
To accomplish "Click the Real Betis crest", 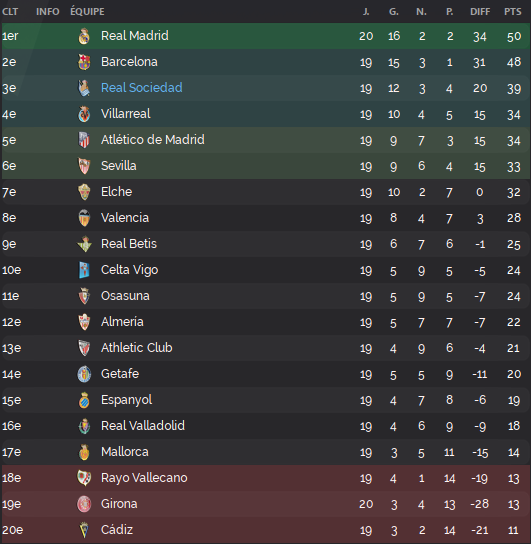I will point(84,244).
